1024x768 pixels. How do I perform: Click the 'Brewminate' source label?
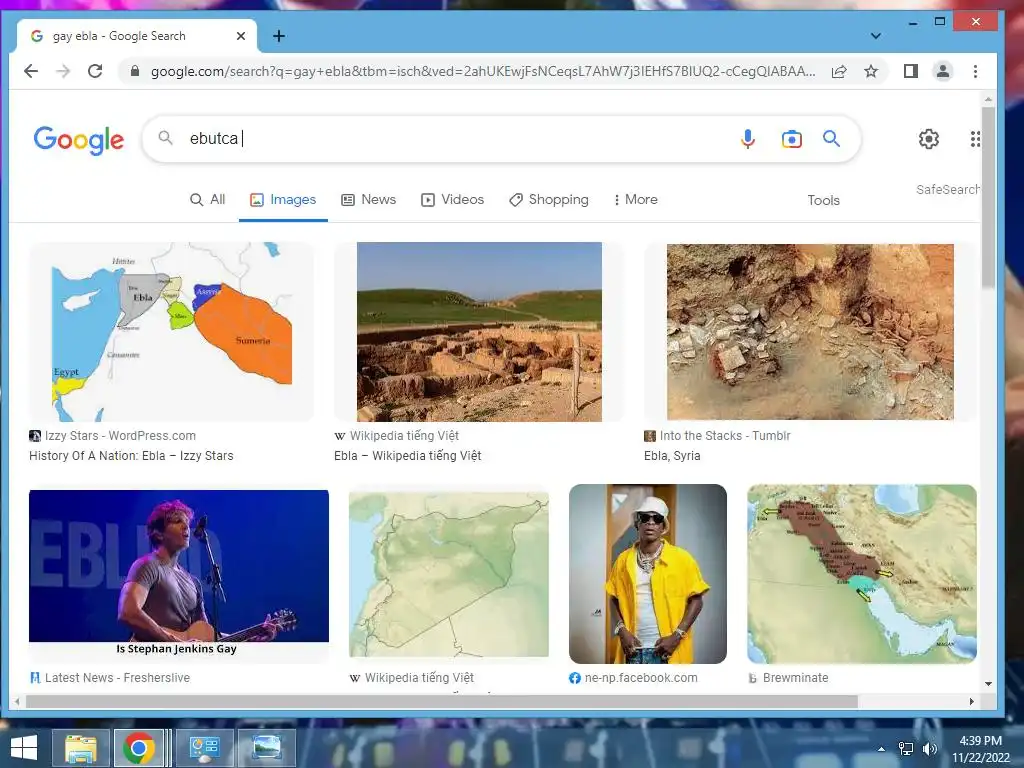(x=795, y=678)
